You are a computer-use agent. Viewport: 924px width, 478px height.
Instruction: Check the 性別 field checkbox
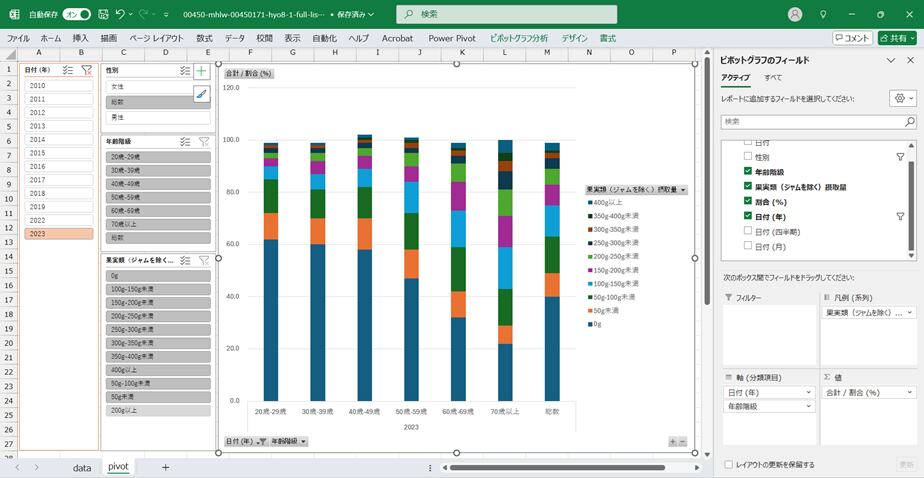(x=747, y=157)
